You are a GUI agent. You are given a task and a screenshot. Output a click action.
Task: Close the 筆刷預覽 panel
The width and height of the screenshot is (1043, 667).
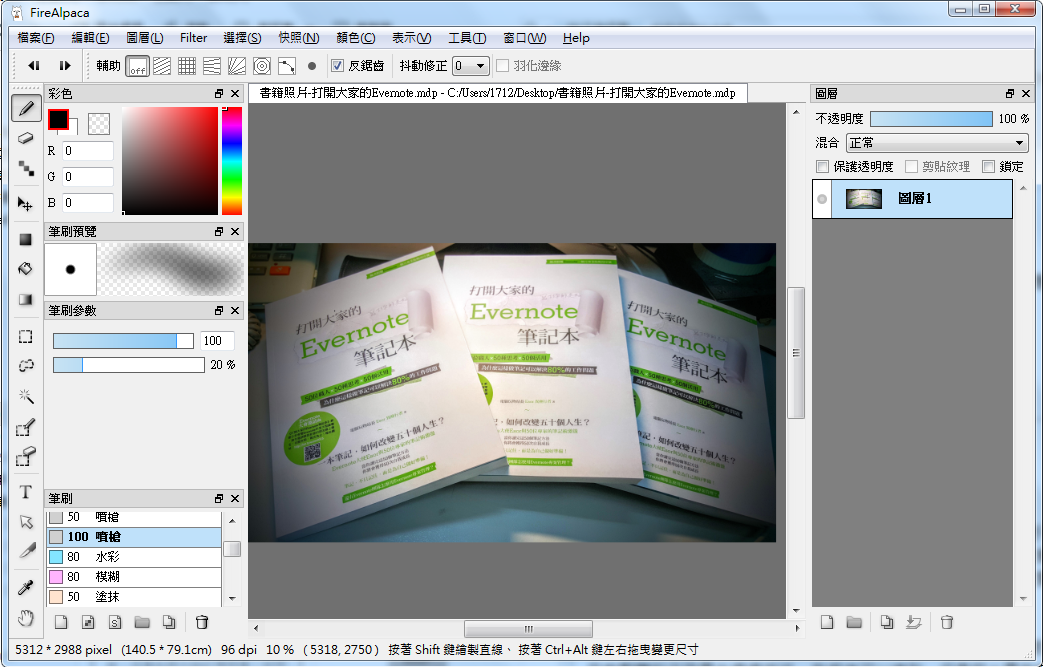pyautogui.click(x=235, y=231)
